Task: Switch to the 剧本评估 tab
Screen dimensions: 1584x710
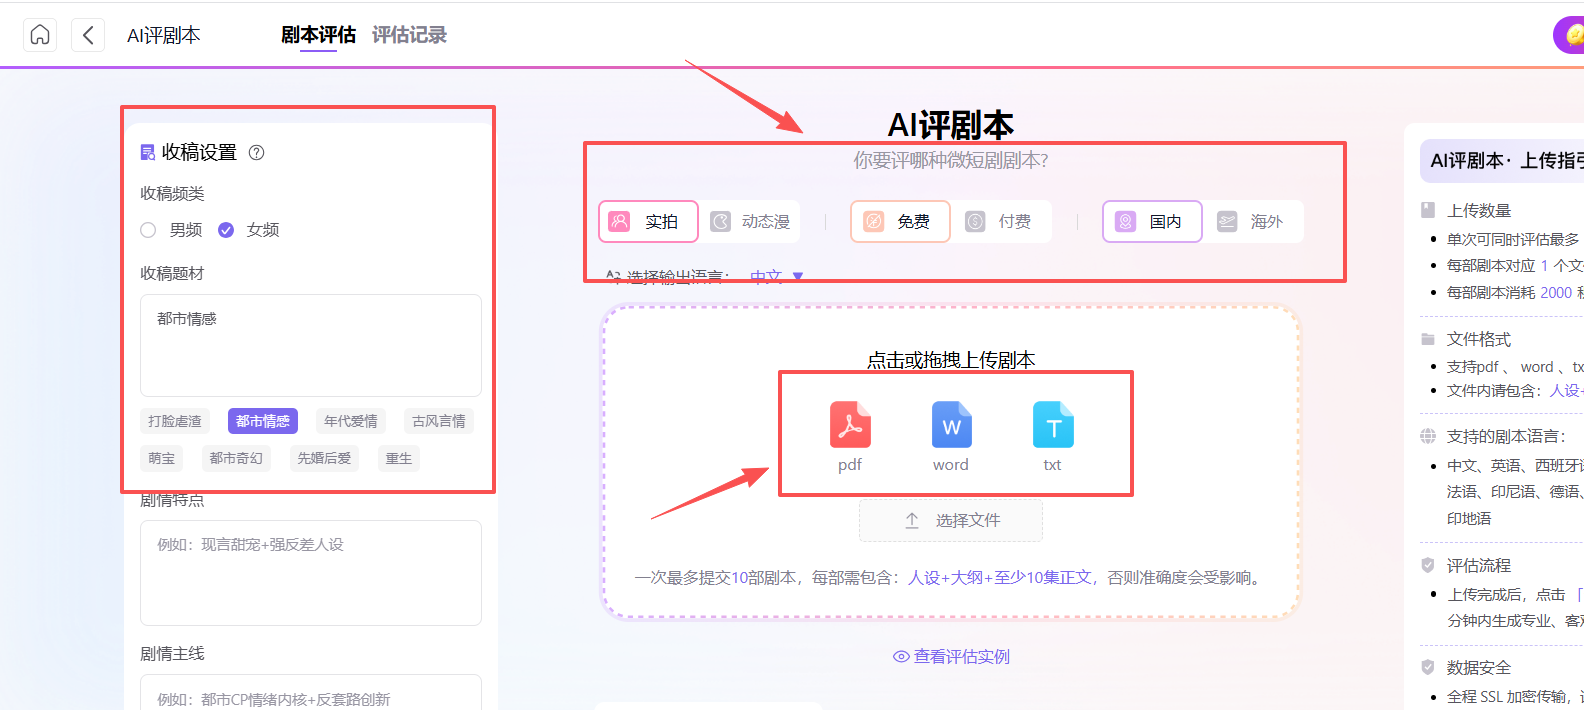Action: [318, 35]
